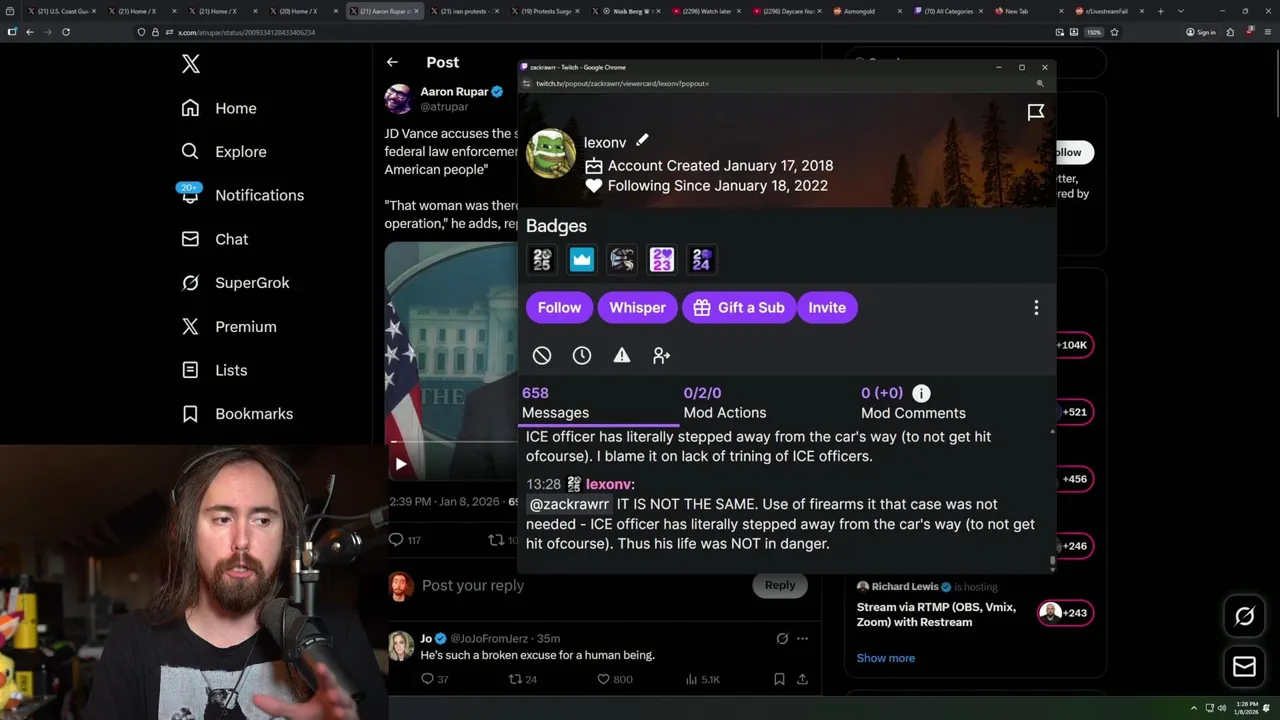Viewport: 1280px width, 720px height.
Task: Click the Invite button
Action: pos(827,308)
